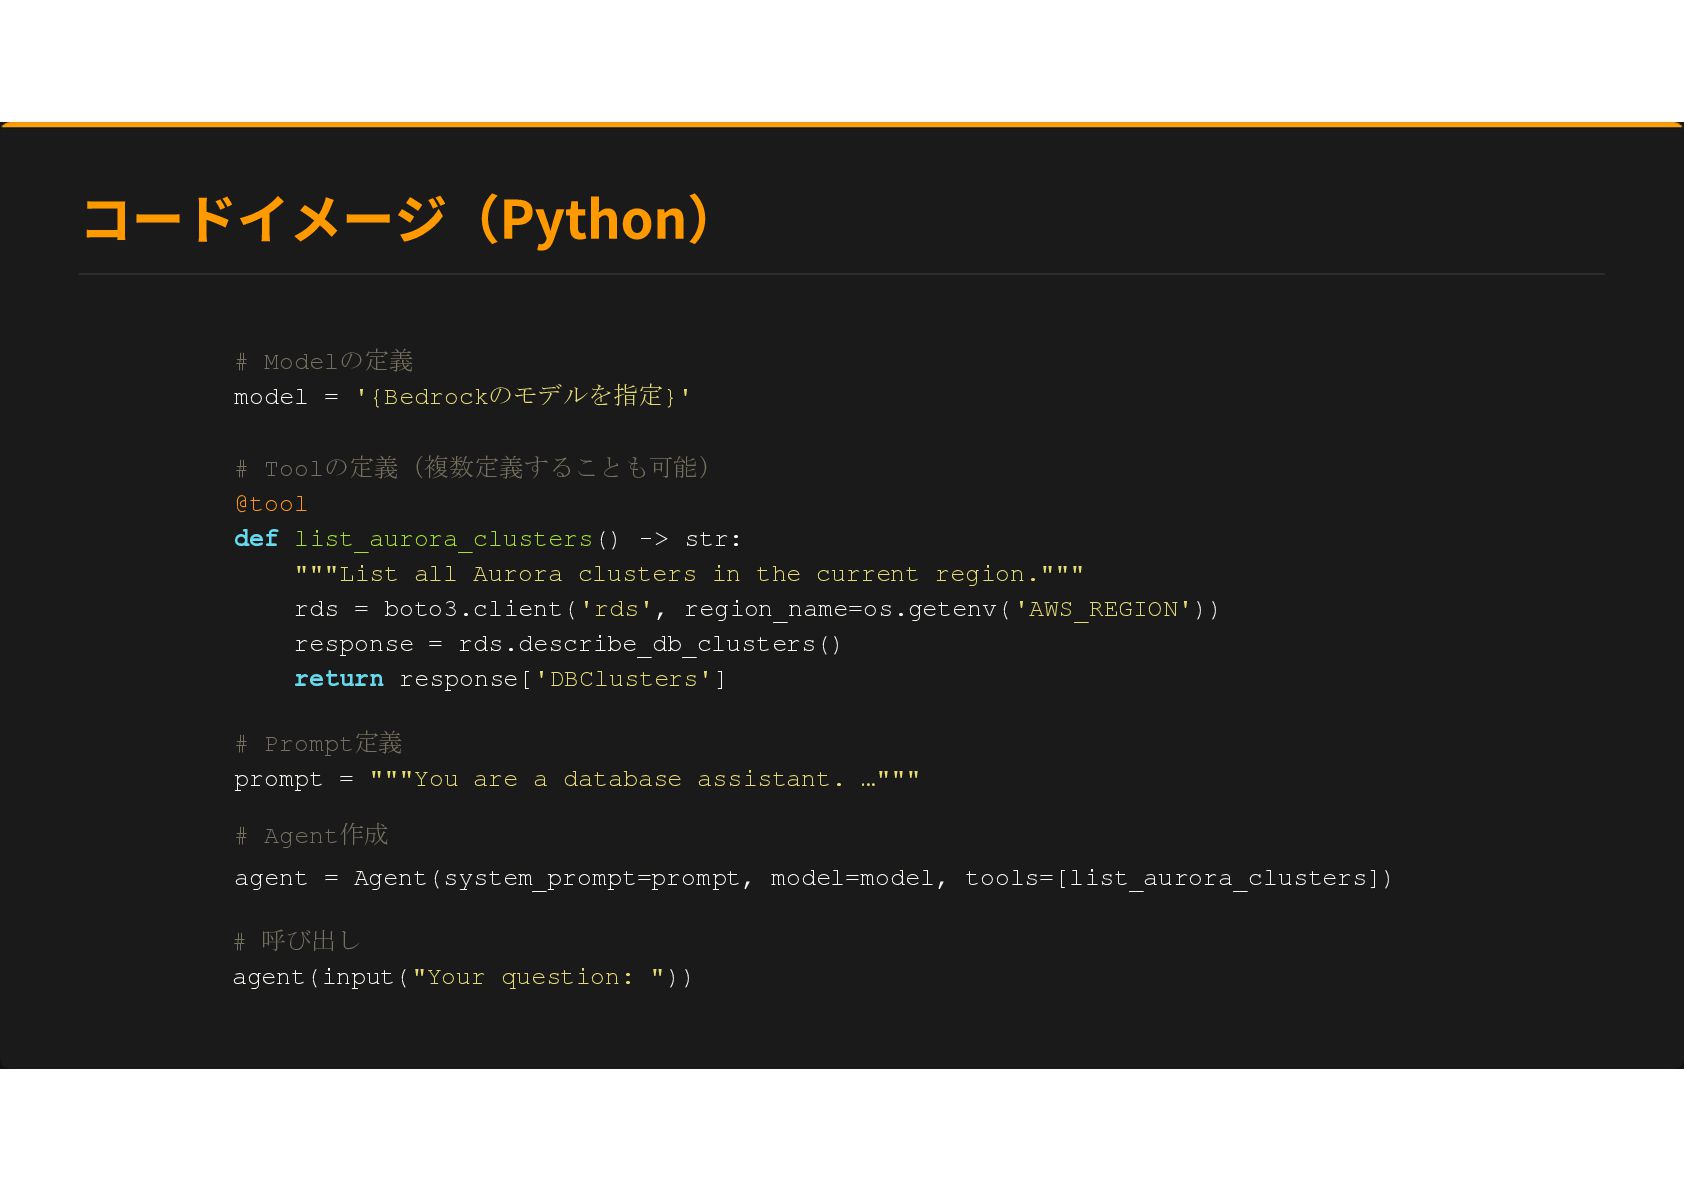Click the 'return' keyword
The height and width of the screenshot is (1191, 1684).
click(339, 680)
